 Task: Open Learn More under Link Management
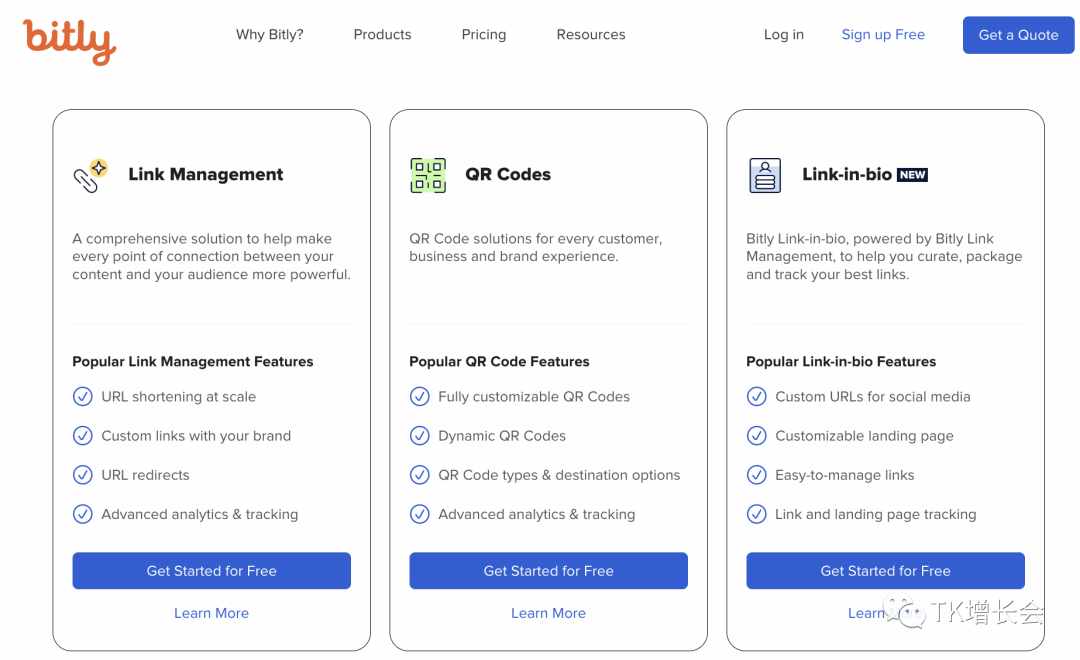click(x=211, y=613)
